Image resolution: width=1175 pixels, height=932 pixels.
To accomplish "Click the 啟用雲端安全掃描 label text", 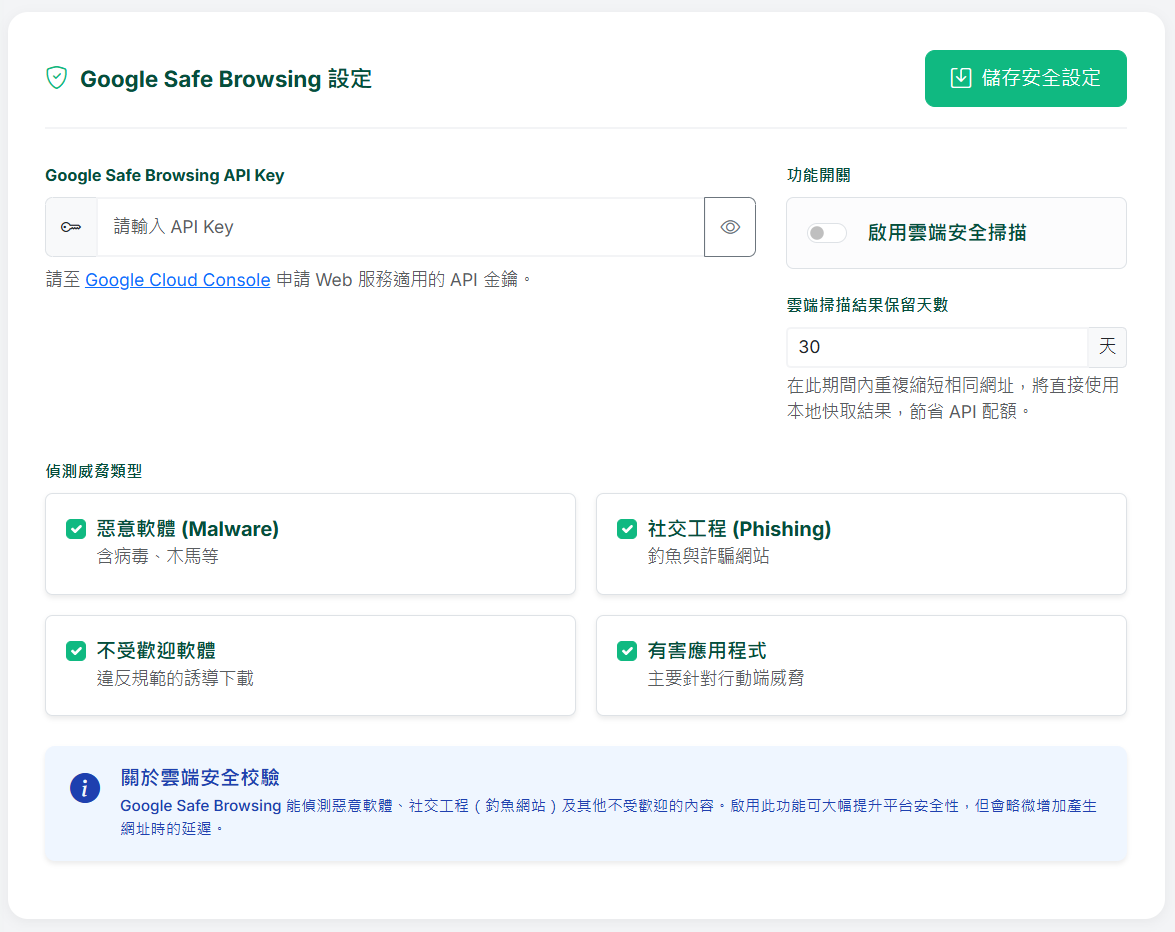I will coord(947,233).
